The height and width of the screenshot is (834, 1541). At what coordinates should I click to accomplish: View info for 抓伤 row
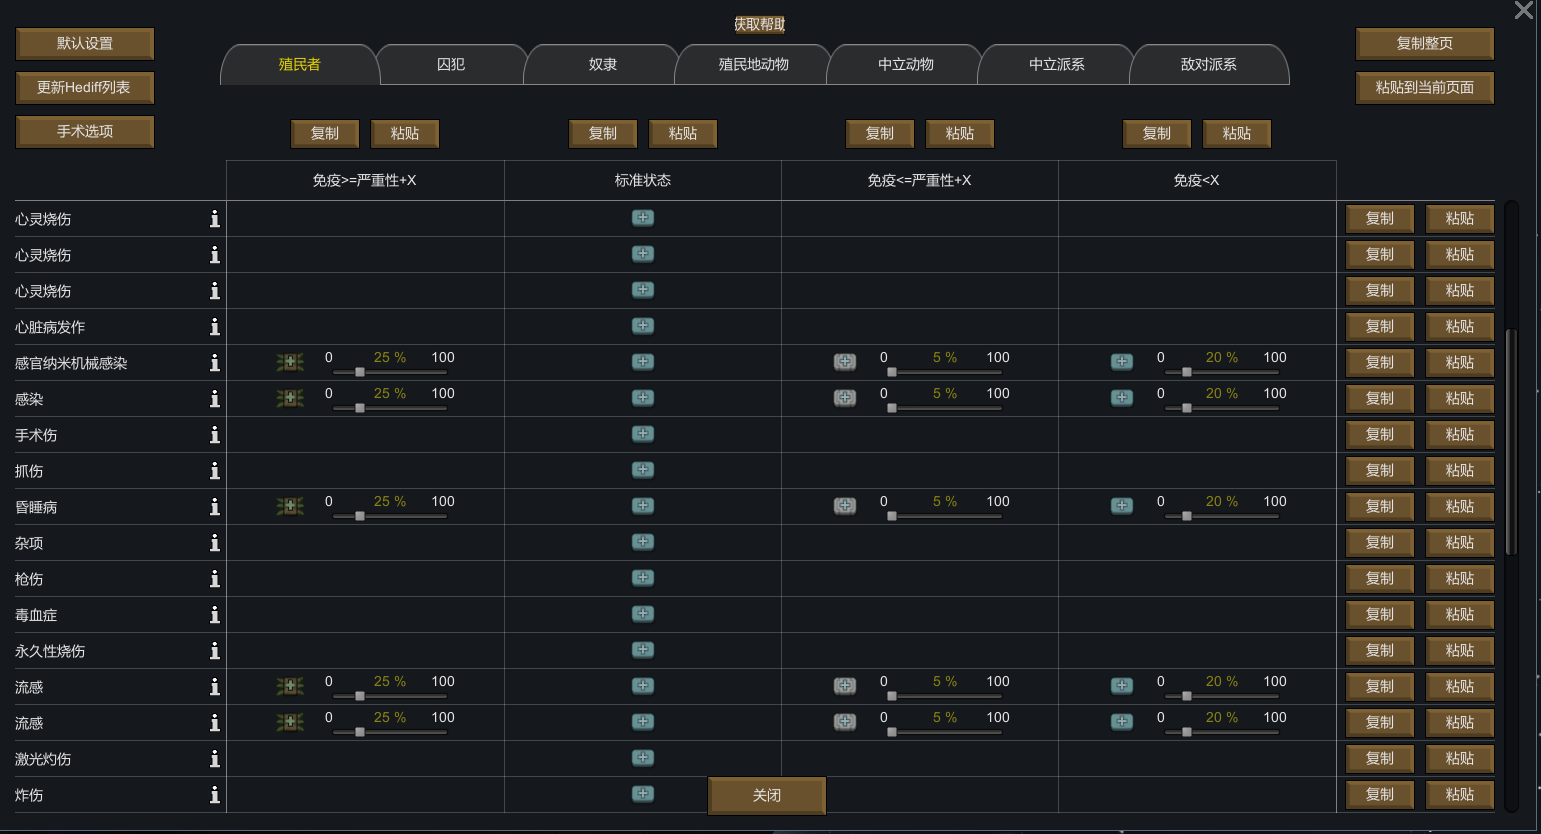tap(215, 471)
